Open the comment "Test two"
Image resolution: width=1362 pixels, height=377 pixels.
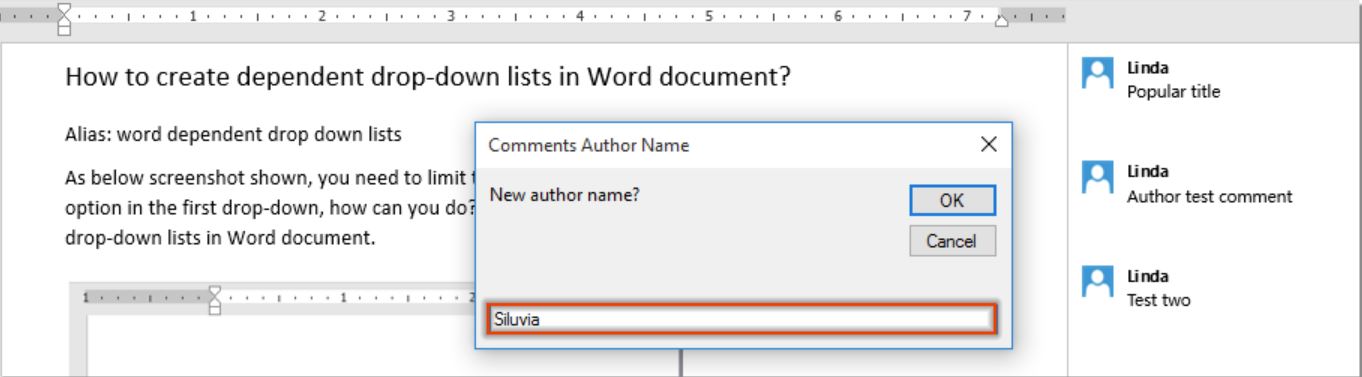1158,300
